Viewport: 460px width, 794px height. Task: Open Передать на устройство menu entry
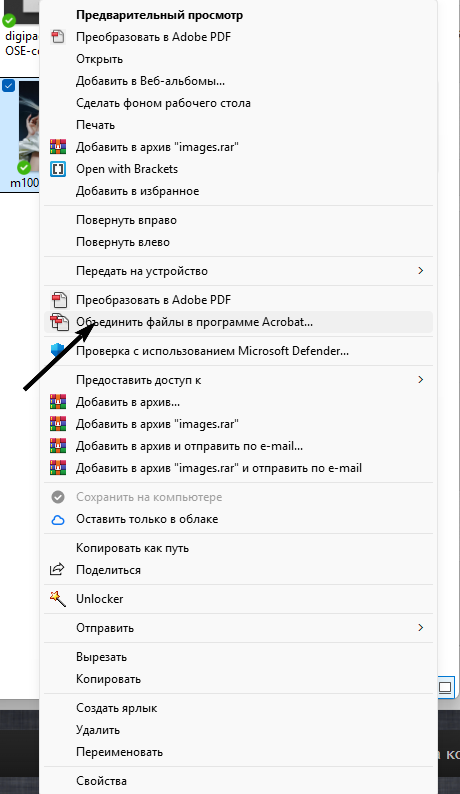click(239, 271)
